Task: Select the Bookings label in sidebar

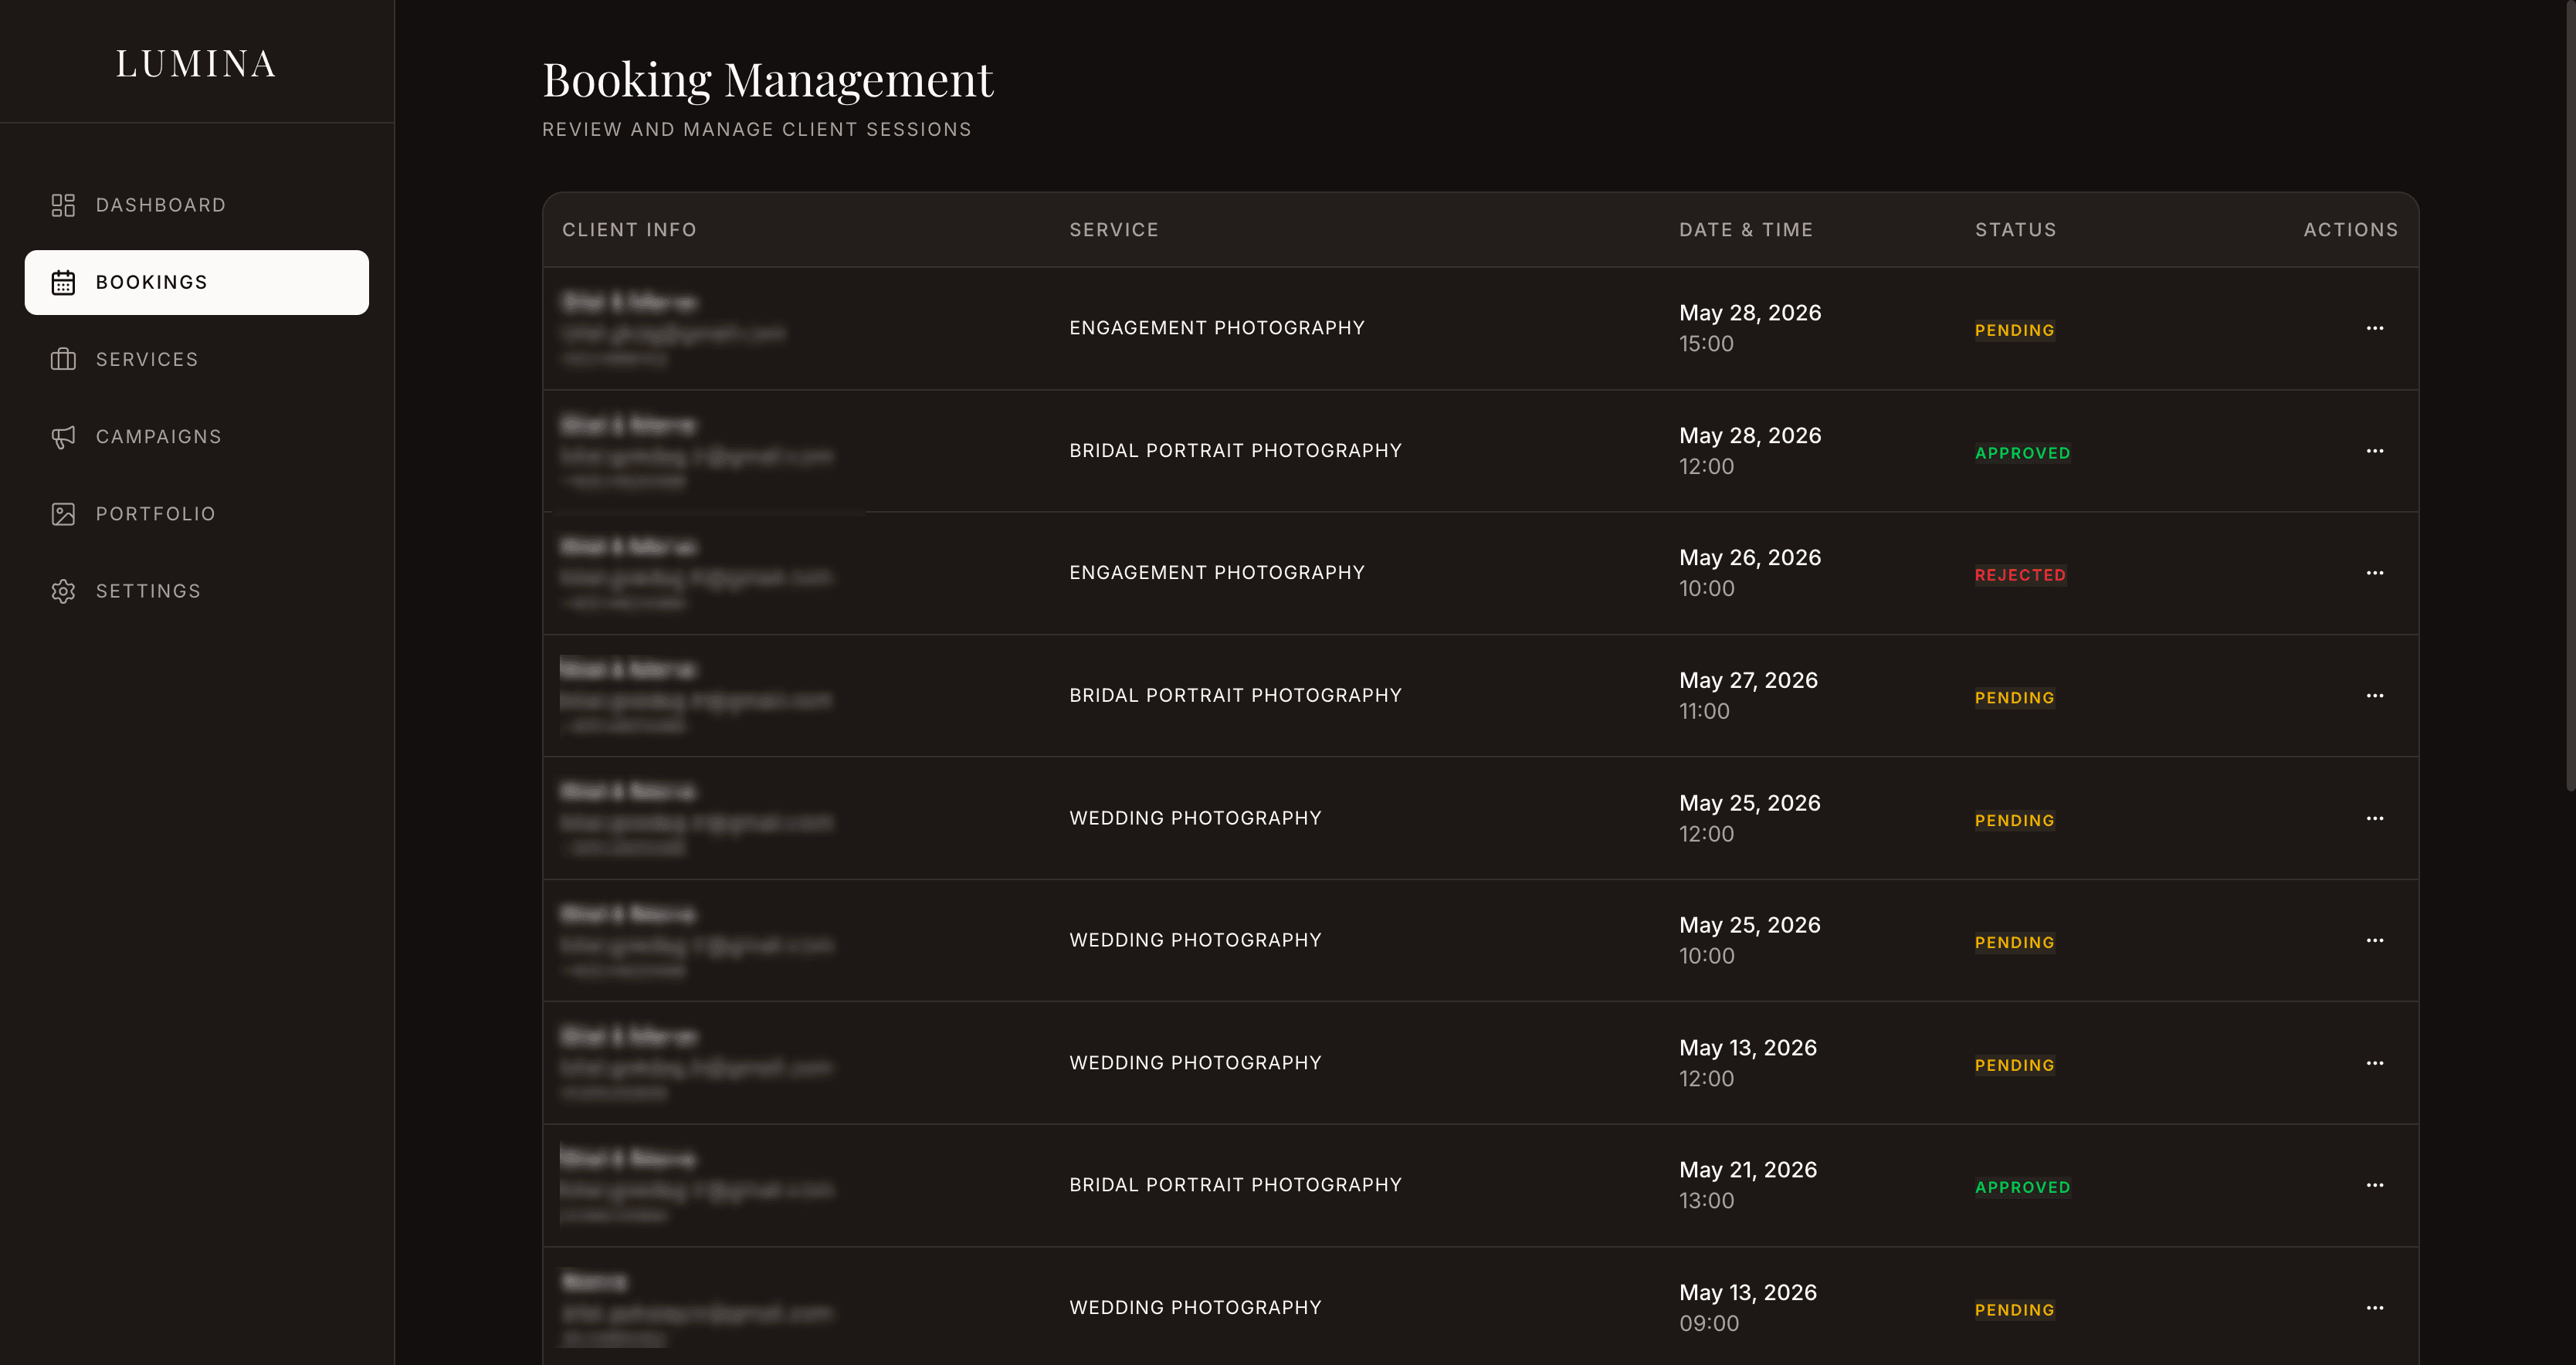Action: click(x=152, y=282)
